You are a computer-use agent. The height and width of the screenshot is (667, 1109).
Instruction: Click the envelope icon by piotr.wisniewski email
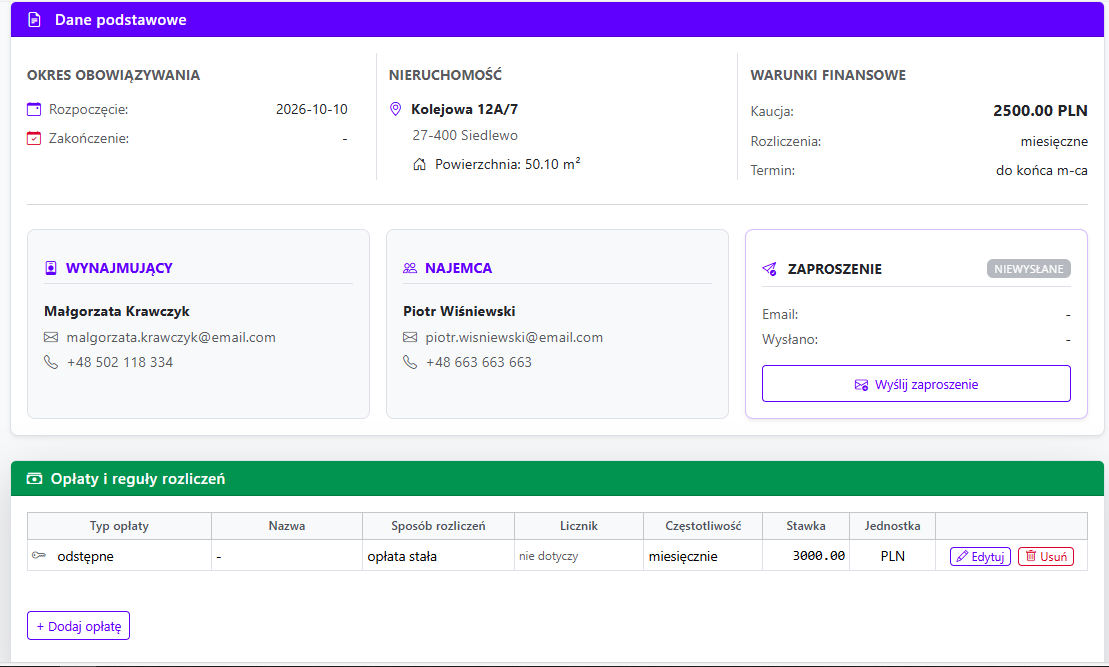pos(410,337)
